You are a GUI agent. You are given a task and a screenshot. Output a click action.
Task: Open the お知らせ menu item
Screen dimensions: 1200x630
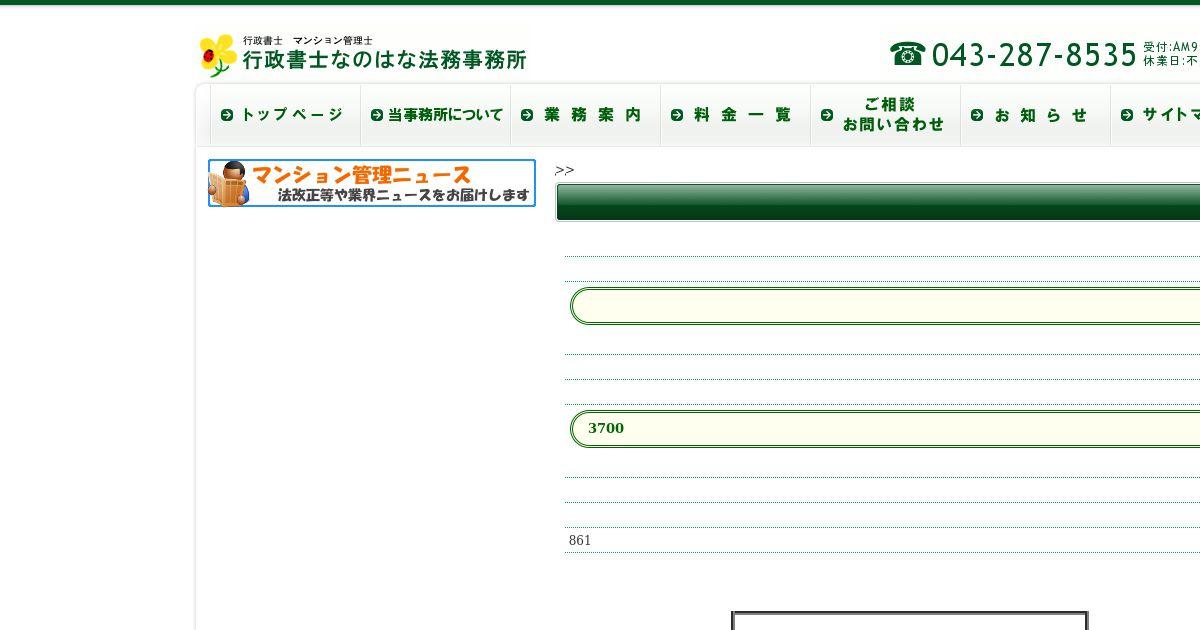pos(1036,115)
